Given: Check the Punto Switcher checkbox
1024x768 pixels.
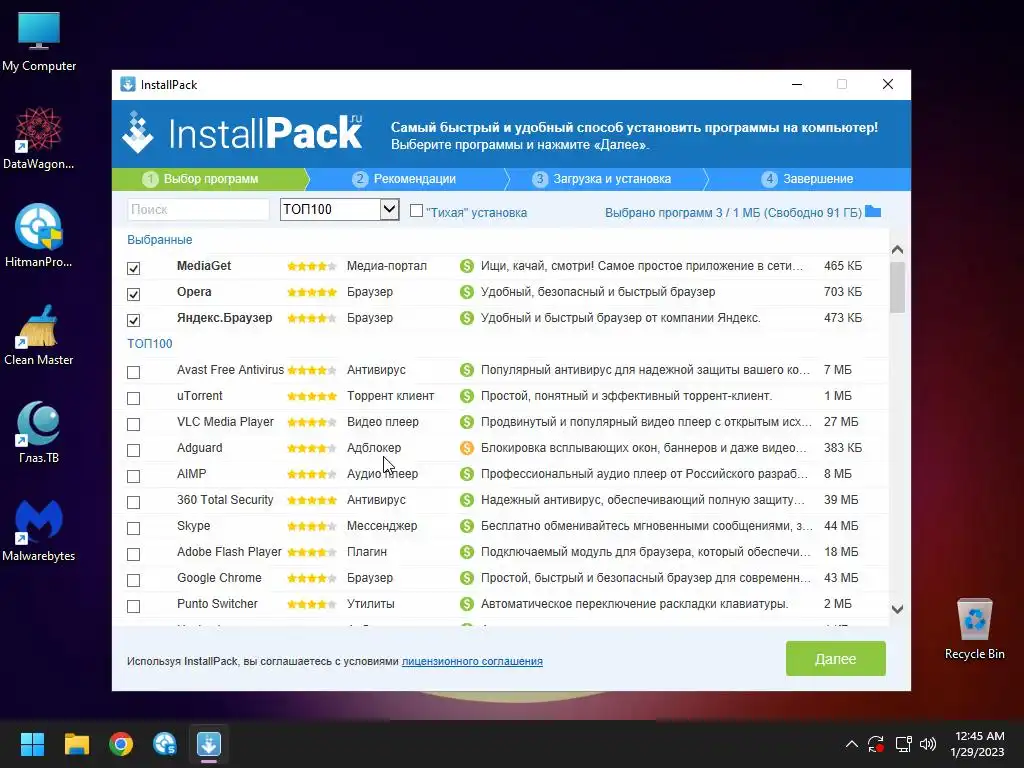Looking at the screenshot, I should 133,606.
